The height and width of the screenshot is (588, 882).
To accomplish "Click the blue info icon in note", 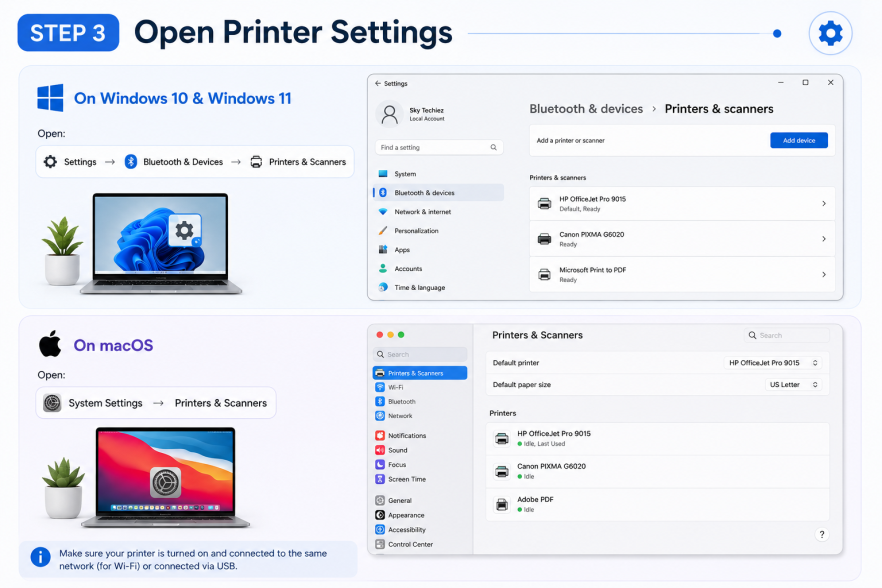I will [40, 557].
